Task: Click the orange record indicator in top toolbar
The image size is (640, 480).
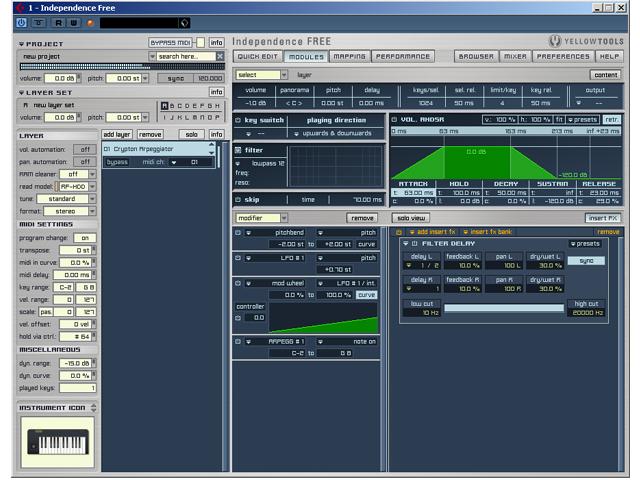Action: [x=91, y=22]
